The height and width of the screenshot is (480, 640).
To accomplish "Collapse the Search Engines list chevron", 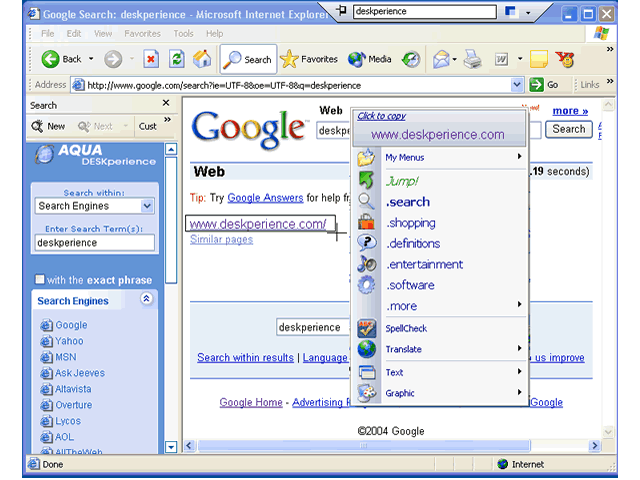I will click(146, 299).
